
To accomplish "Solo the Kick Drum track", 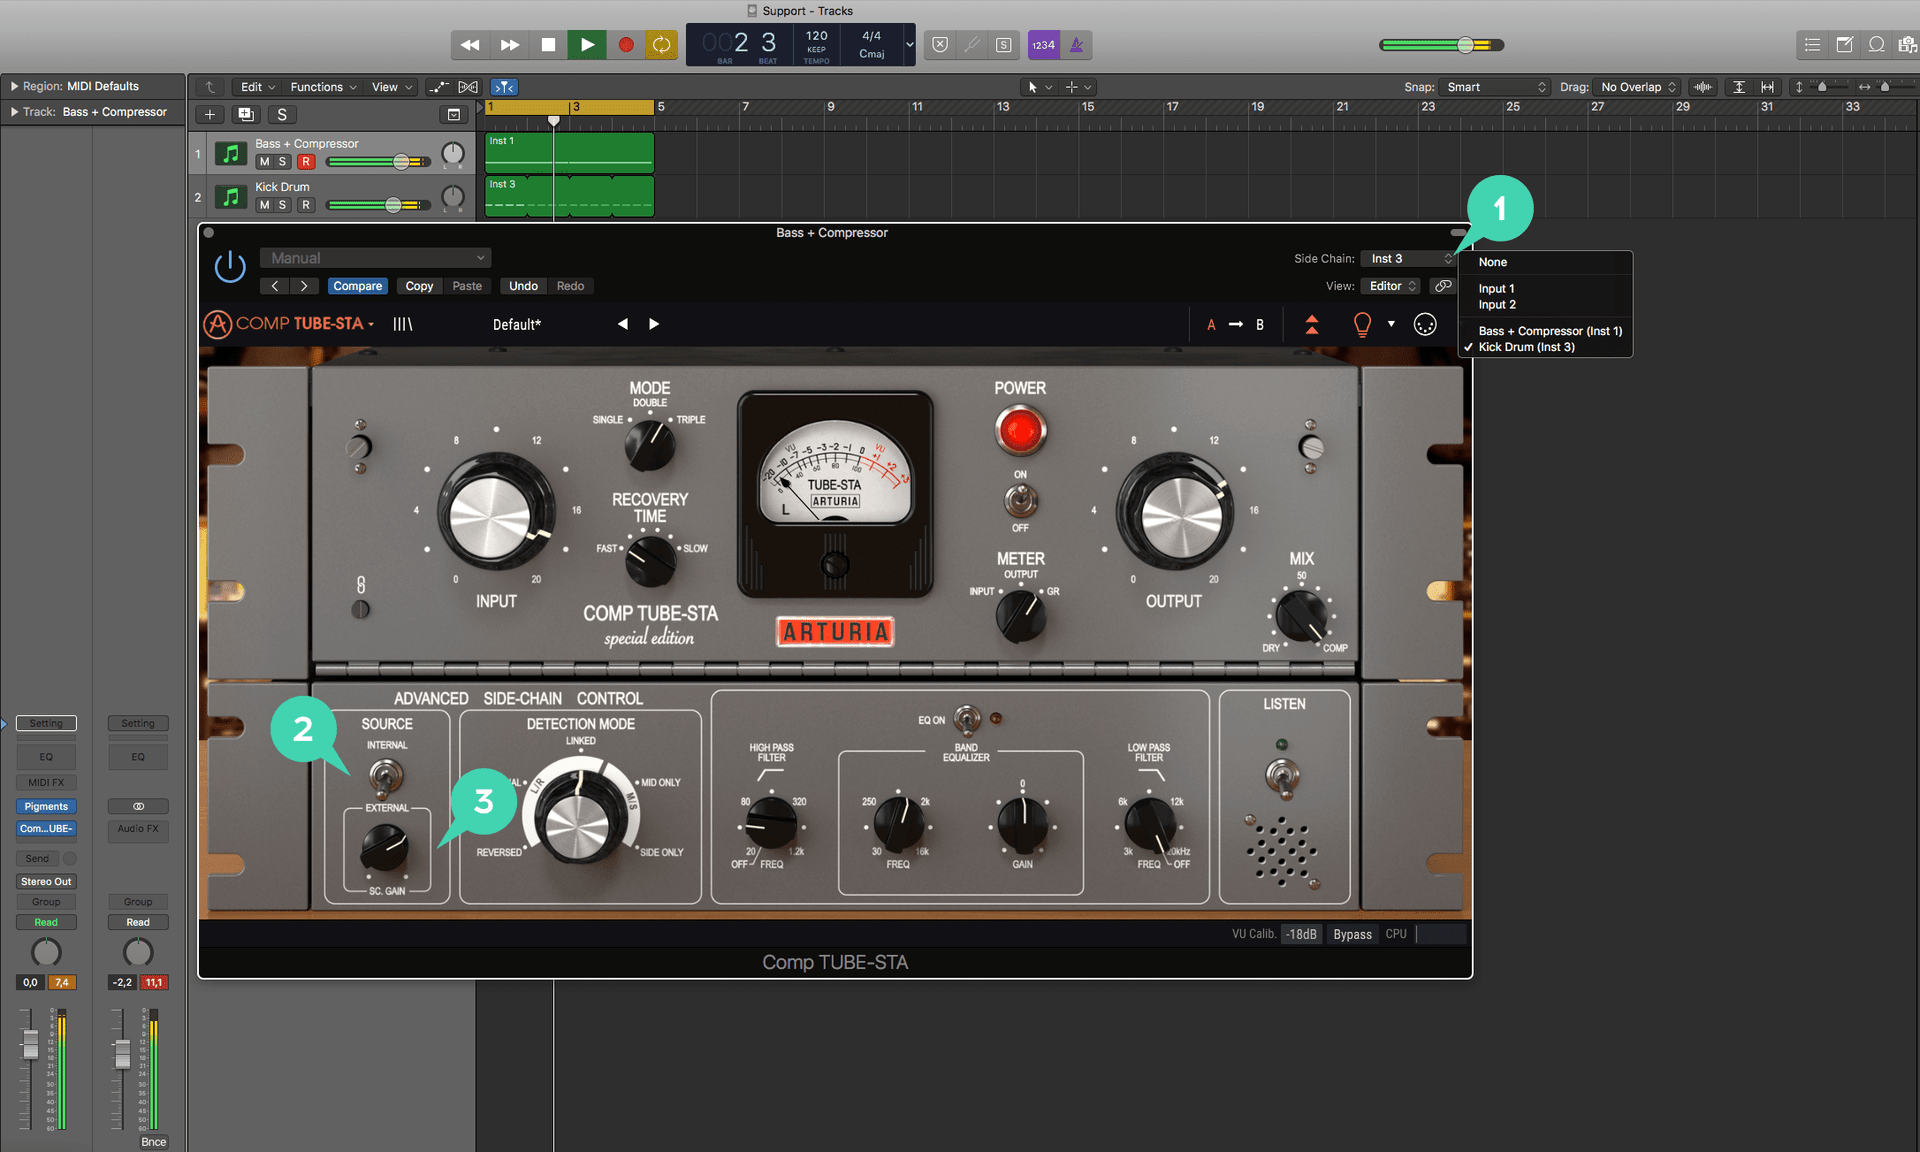I will 283,205.
